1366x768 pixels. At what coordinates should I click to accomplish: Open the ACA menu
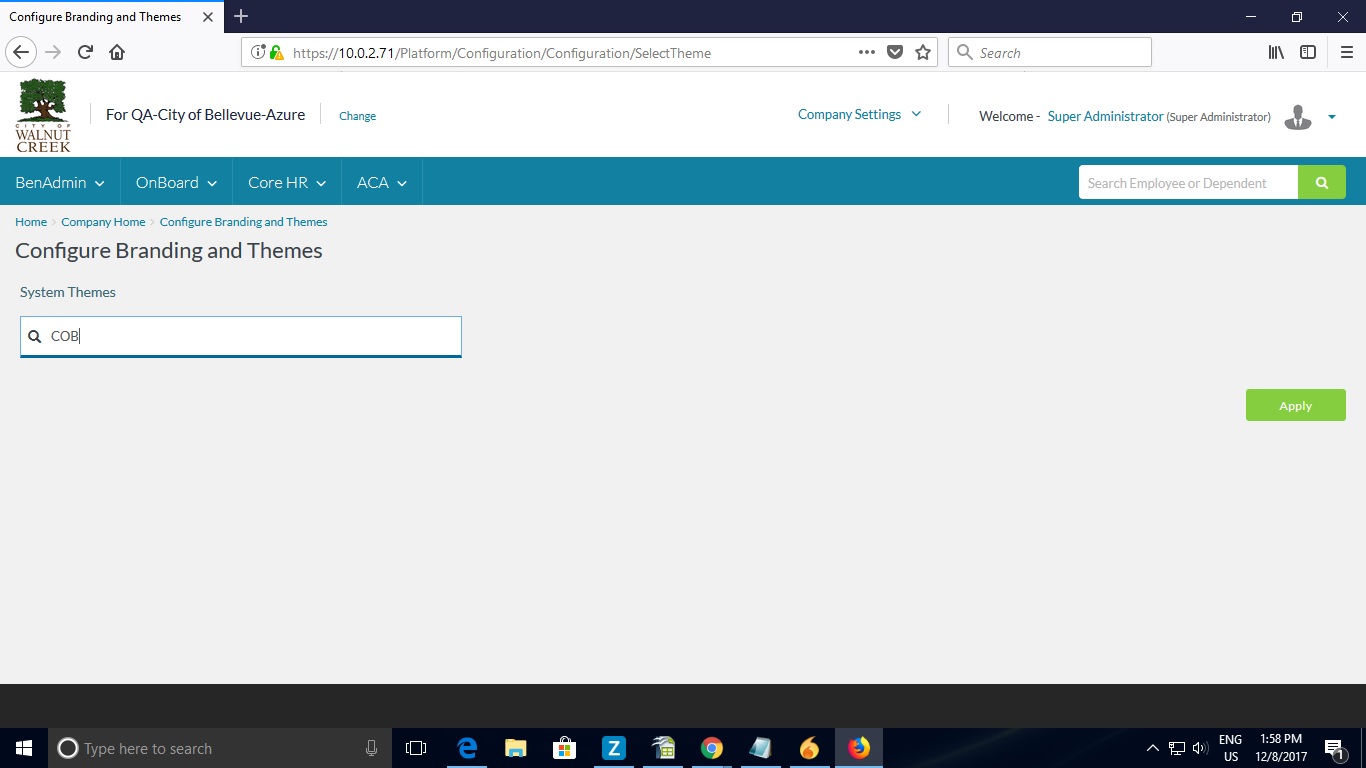(381, 183)
